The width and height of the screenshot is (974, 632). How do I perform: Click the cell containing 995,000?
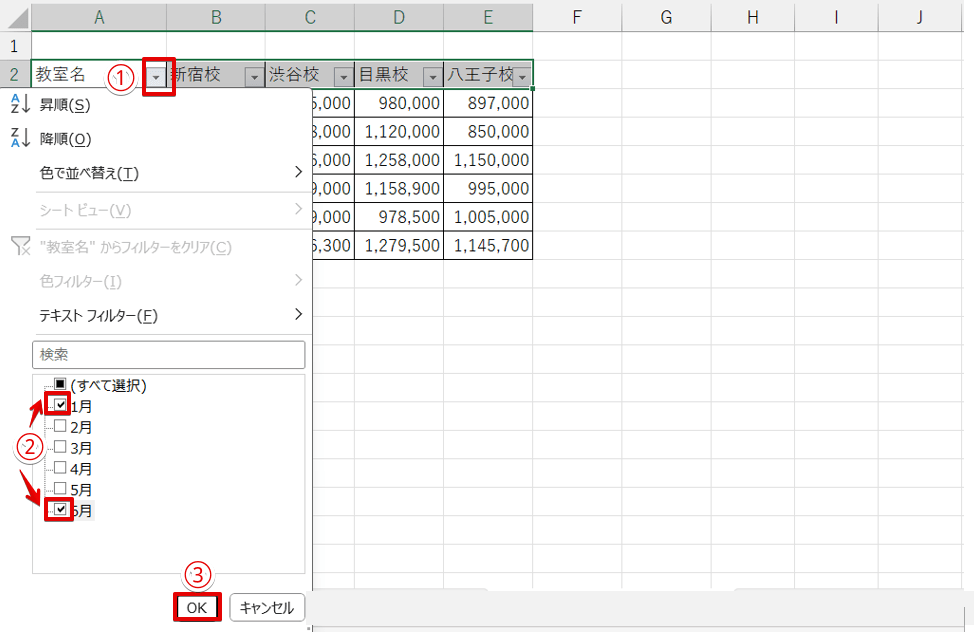pyautogui.click(x=488, y=189)
